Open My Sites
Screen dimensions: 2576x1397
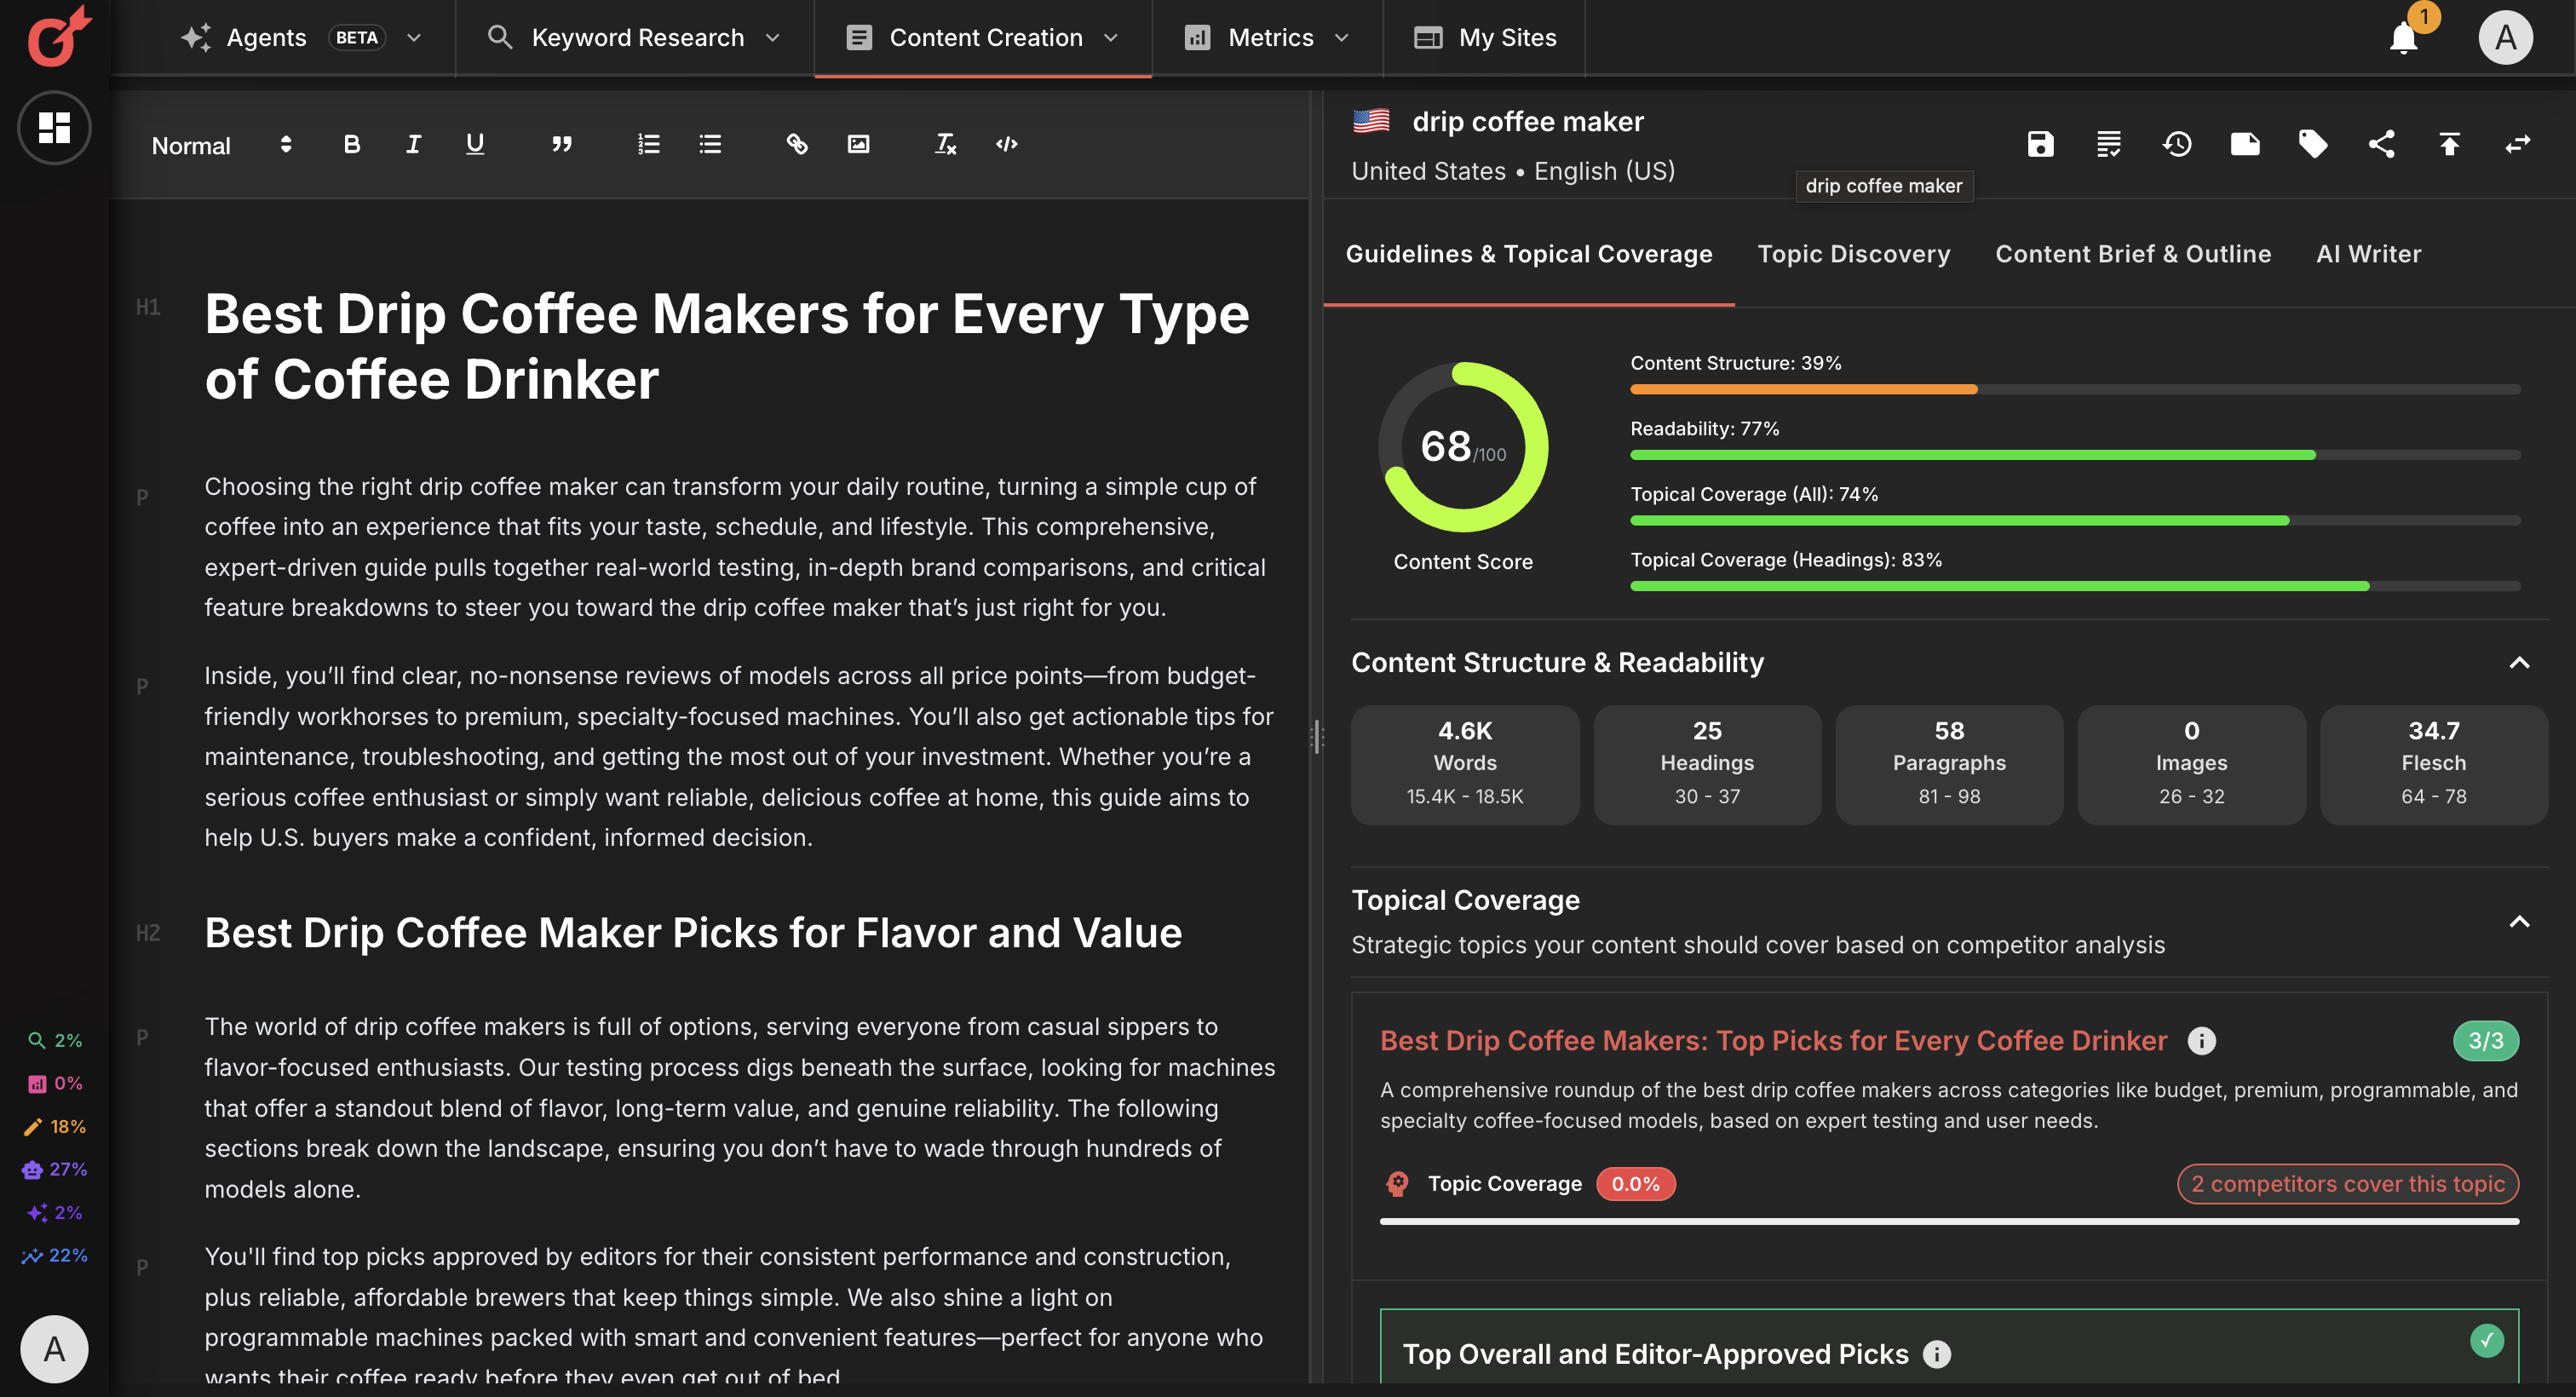[x=1485, y=37]
